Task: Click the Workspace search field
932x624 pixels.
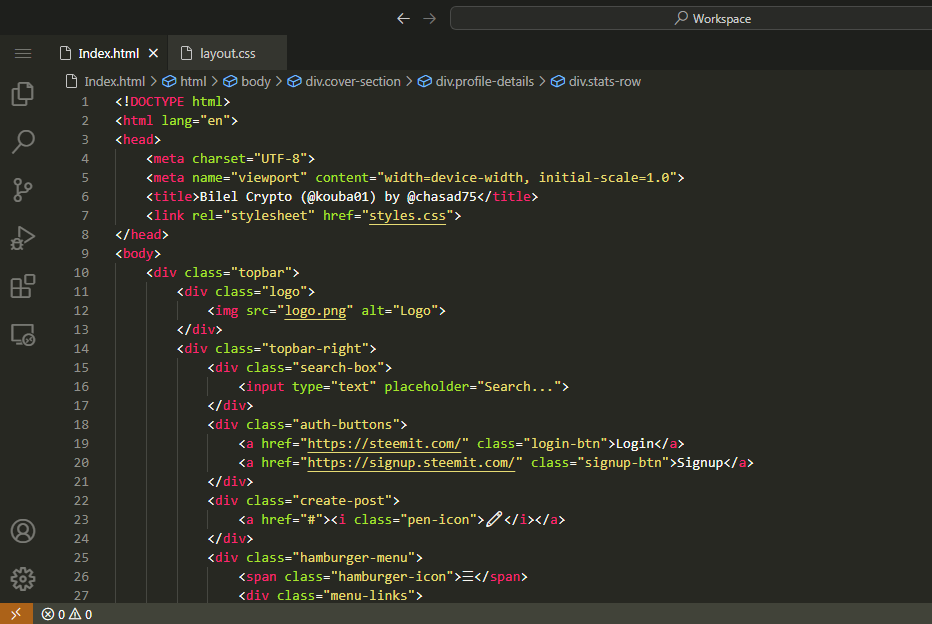Action: click(691, 18)
